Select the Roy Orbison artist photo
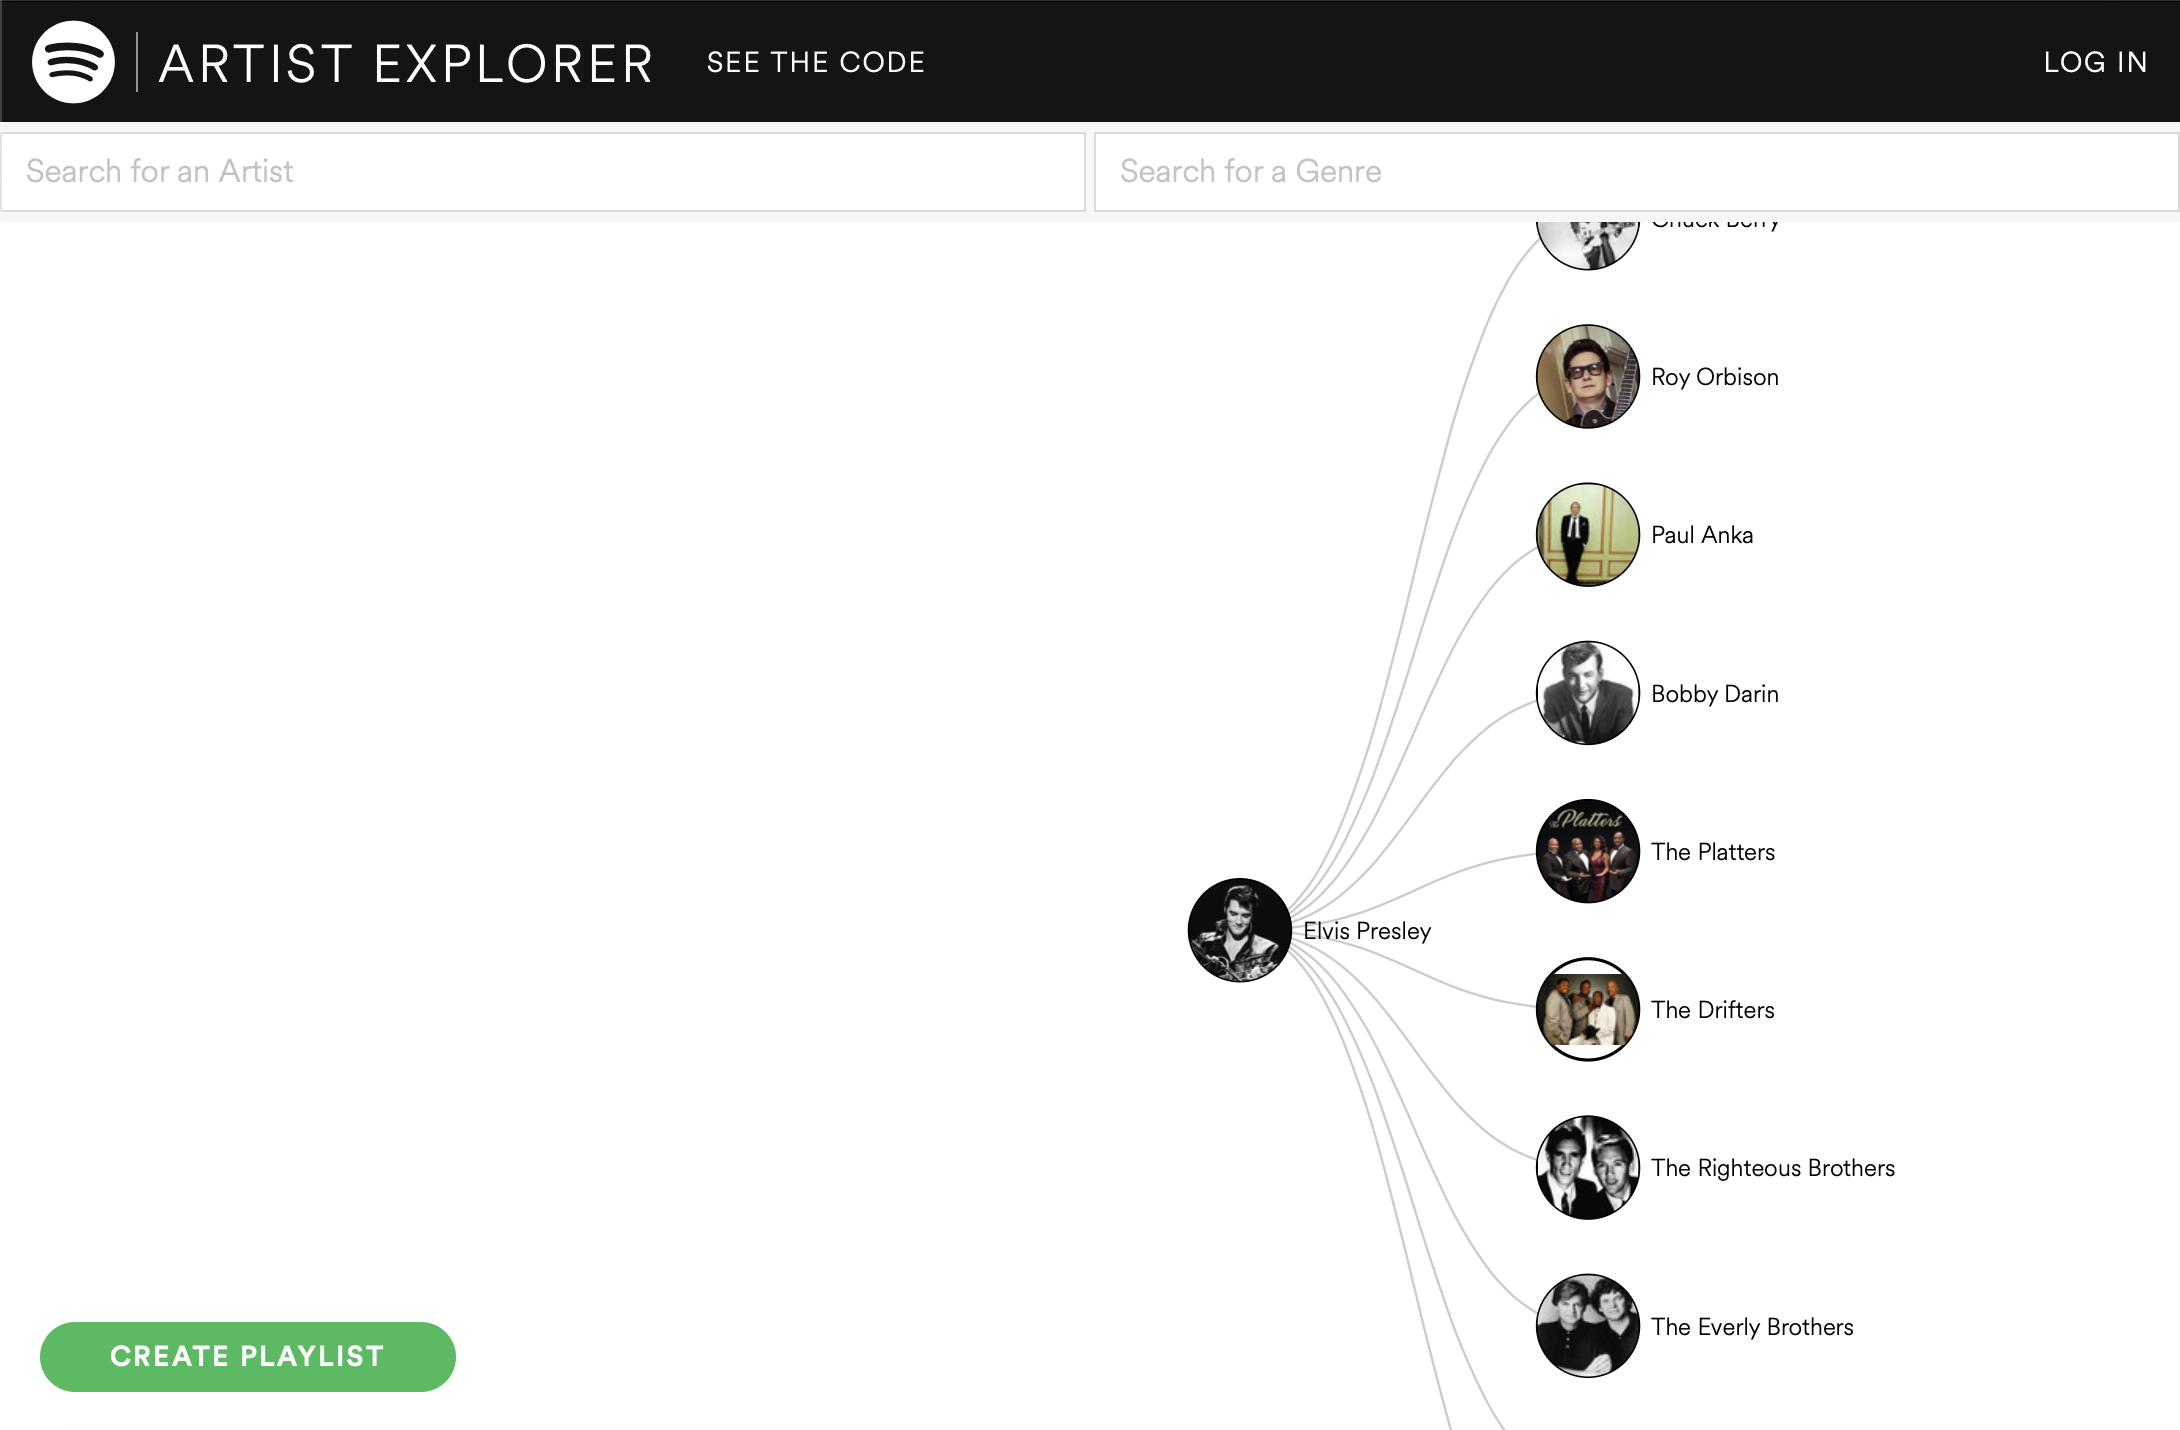This screenshot has height=1430, width=2180. point(1587,376)
